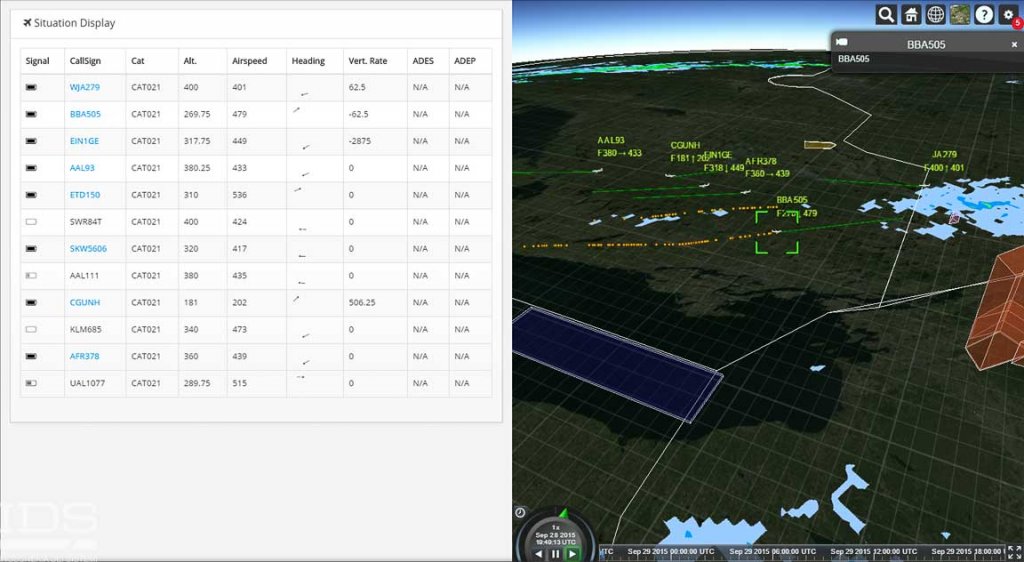
Task: Click the 536 airspeed value
Action: pos(239,195)
